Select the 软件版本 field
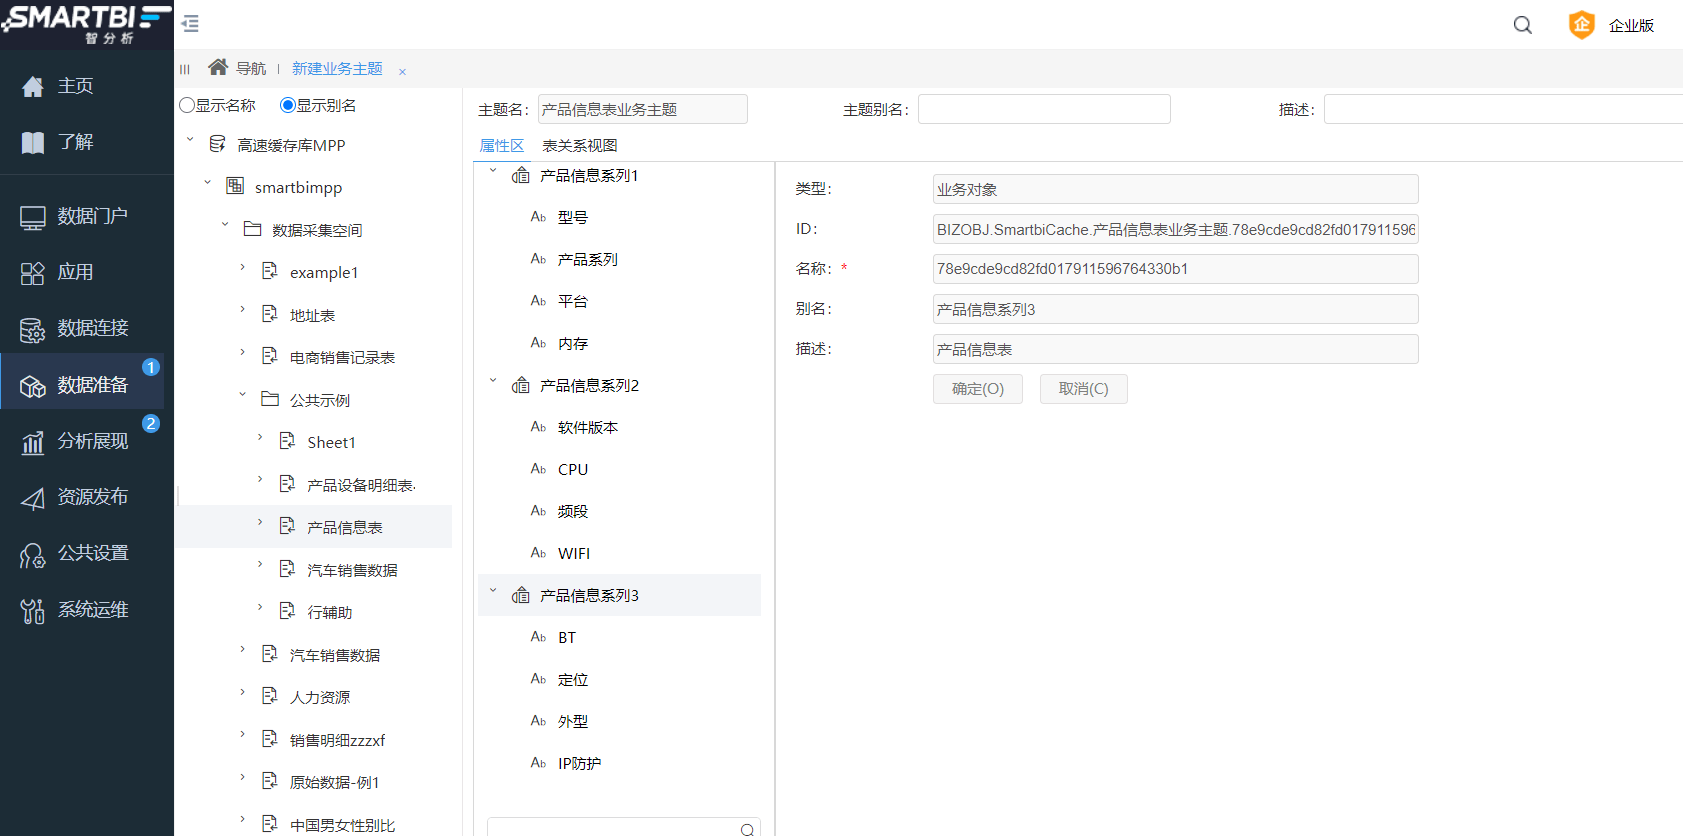Screen dimensions: 1683x836 coord(588,427)
